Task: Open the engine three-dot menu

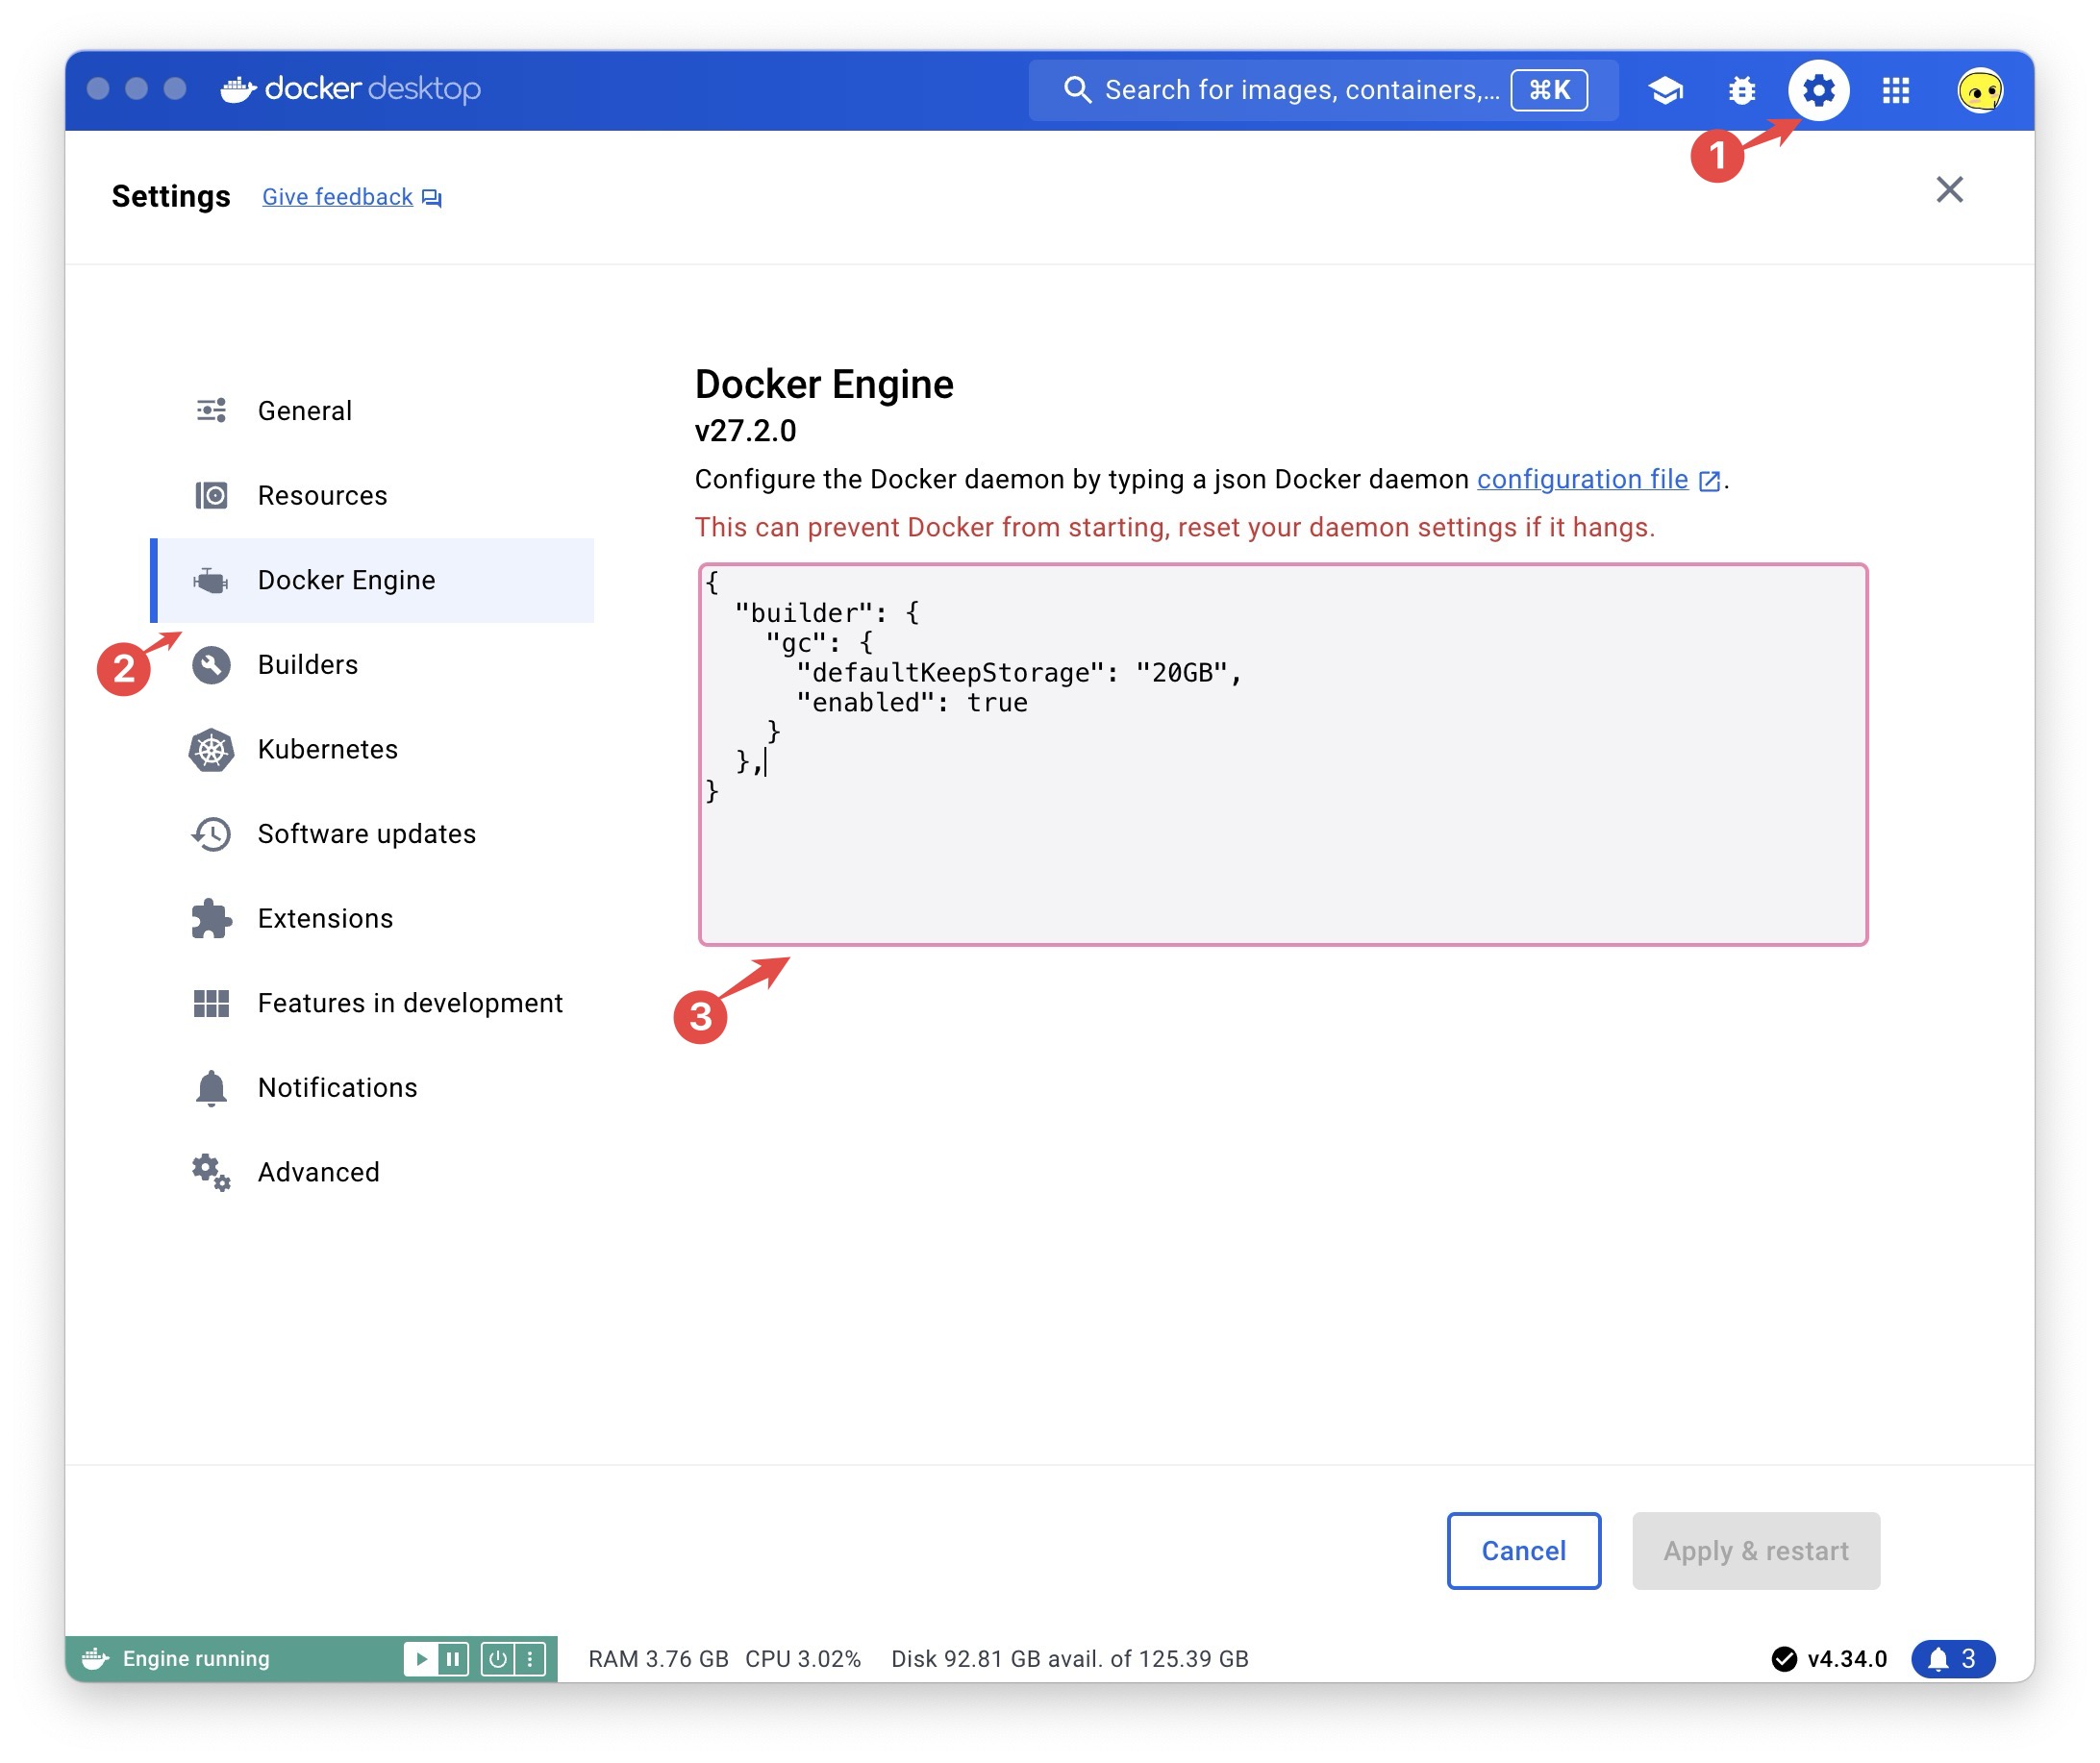Action: tap(529, 1659)
